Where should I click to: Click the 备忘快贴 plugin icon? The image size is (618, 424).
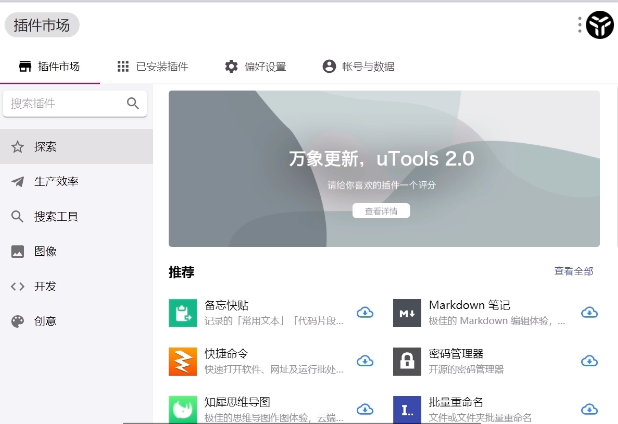(x=183, y=313)
